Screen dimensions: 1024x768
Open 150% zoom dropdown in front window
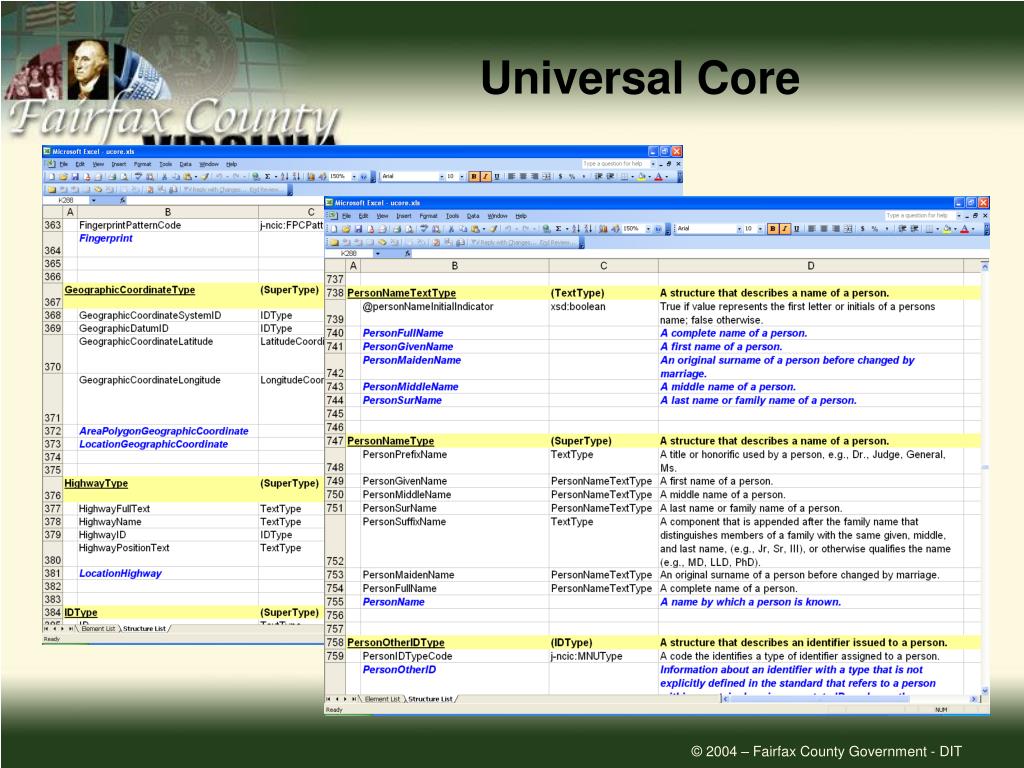point(648,229)
